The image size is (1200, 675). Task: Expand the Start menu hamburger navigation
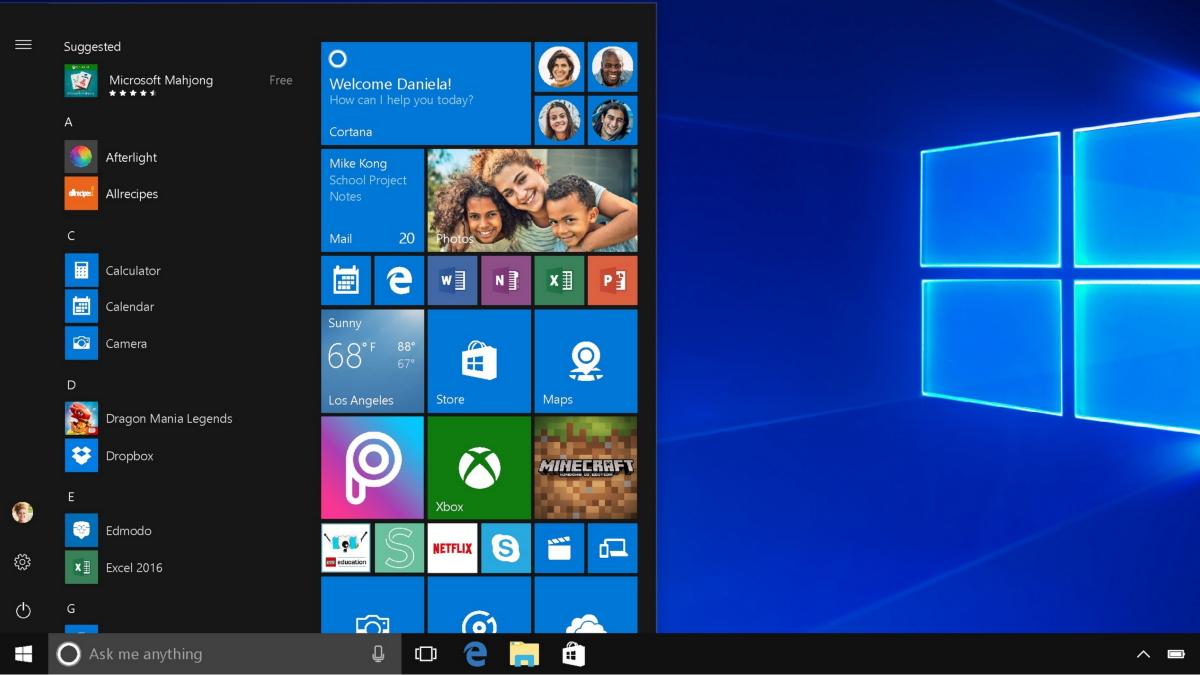[x=23, y=45]
